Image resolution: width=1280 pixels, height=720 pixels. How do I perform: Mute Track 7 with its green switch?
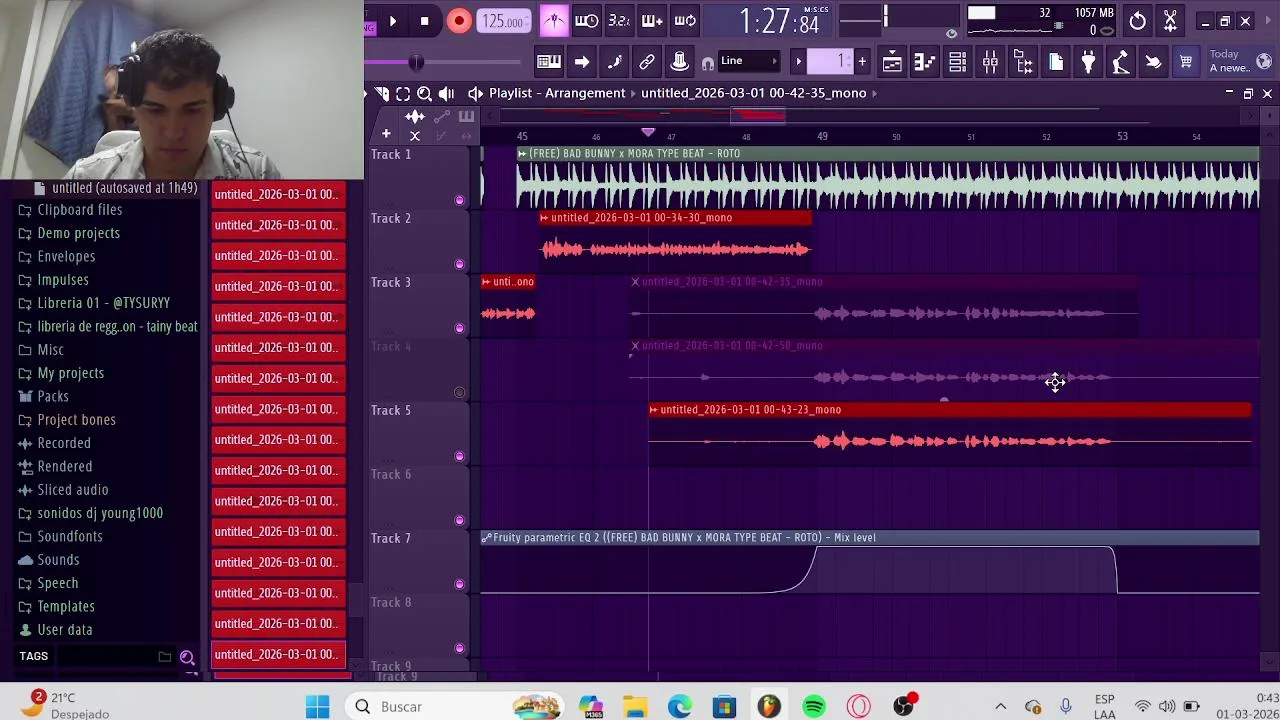pos(459,584)
